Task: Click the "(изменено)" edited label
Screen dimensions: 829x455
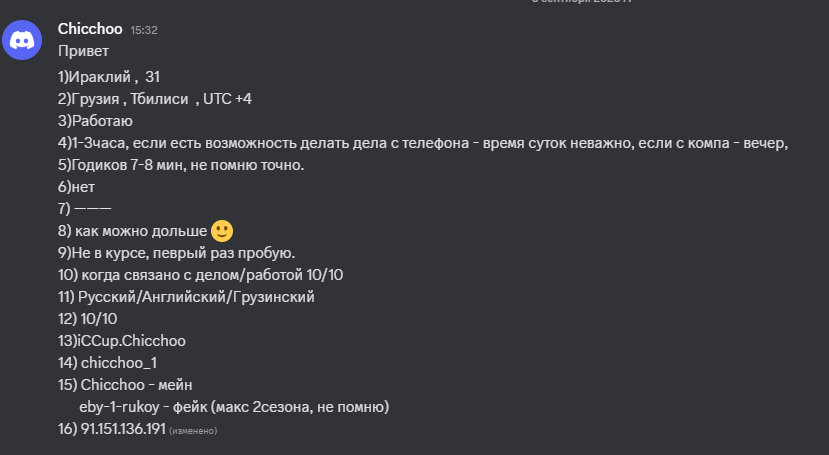Action: (193, 431)
